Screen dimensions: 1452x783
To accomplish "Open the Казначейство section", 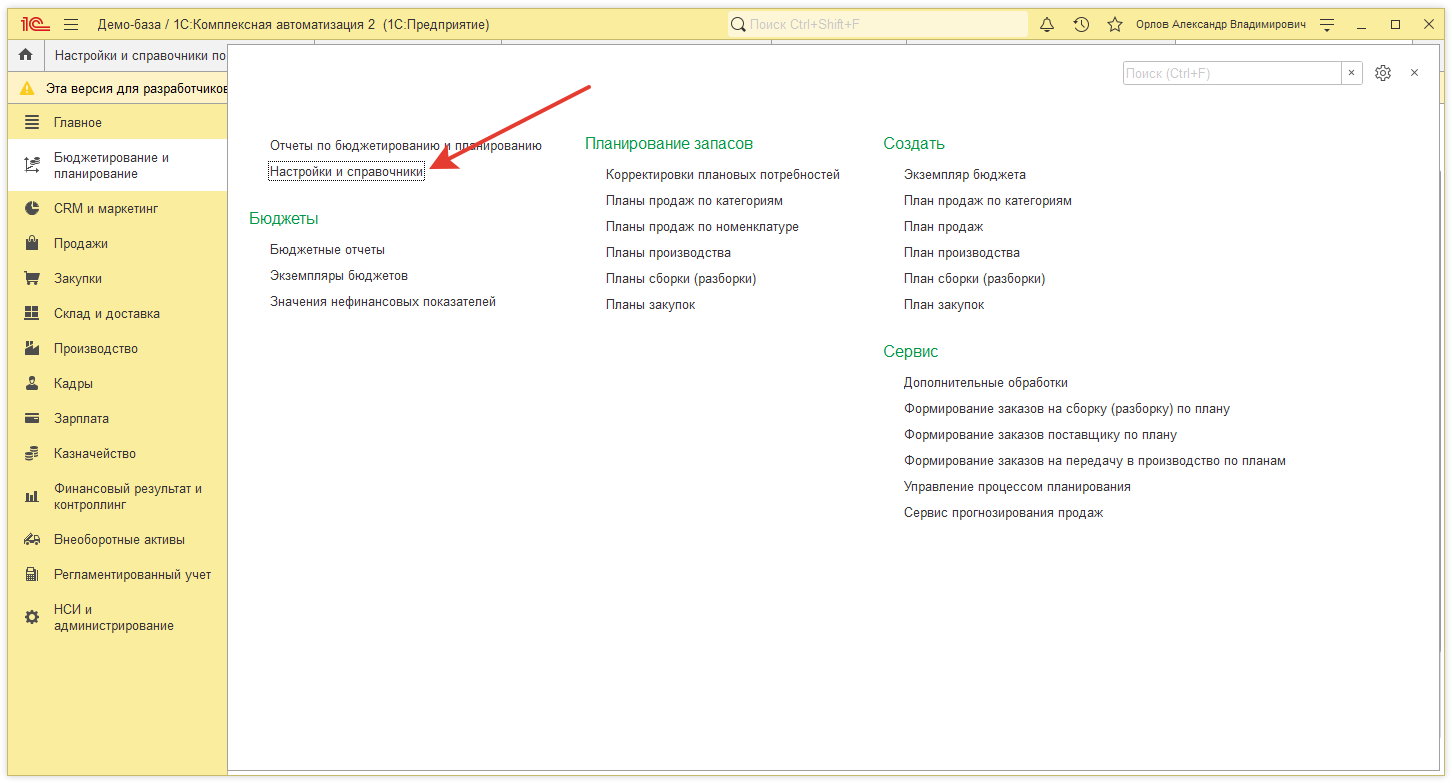I will [x=94, y=454].
